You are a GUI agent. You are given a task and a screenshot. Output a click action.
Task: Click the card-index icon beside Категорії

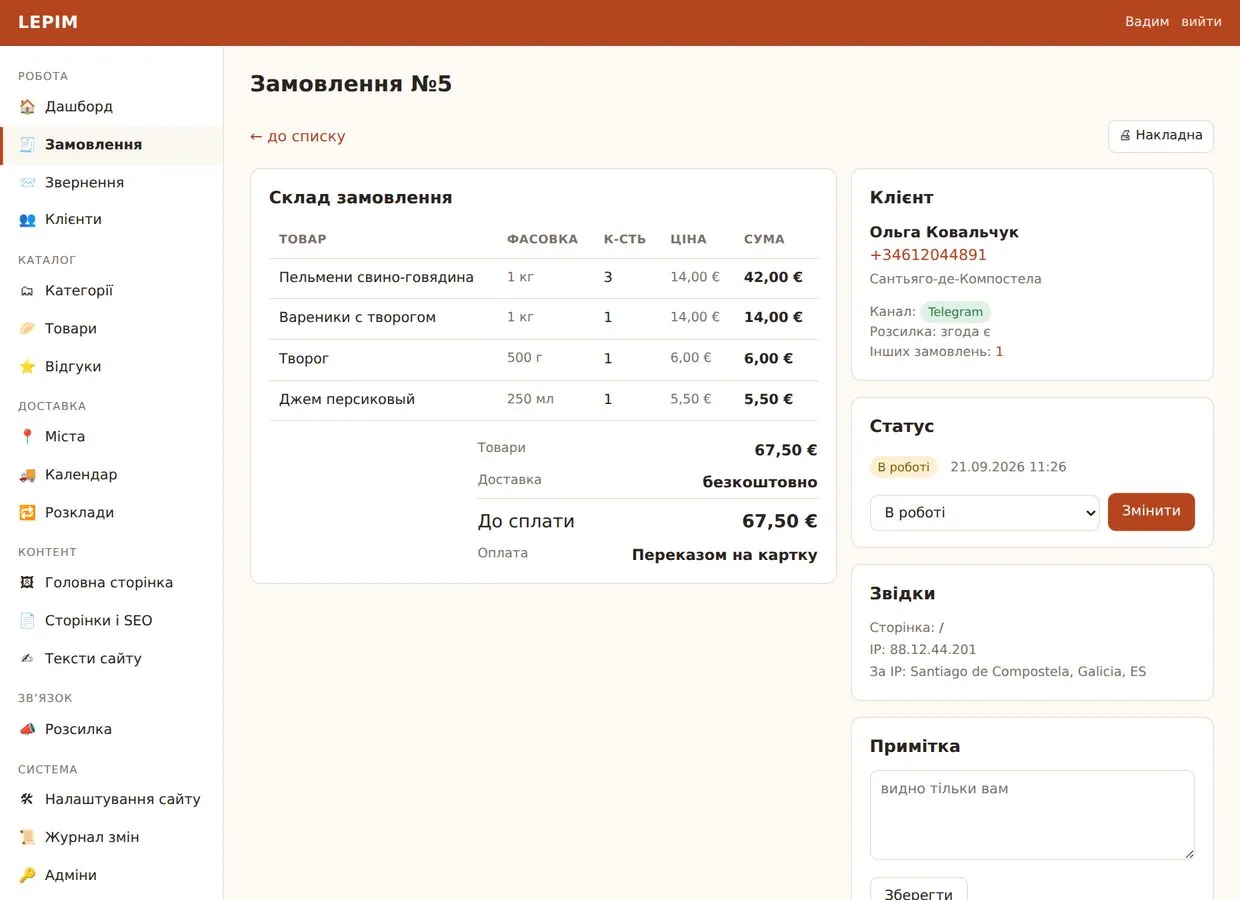click(x=27, y=290)
